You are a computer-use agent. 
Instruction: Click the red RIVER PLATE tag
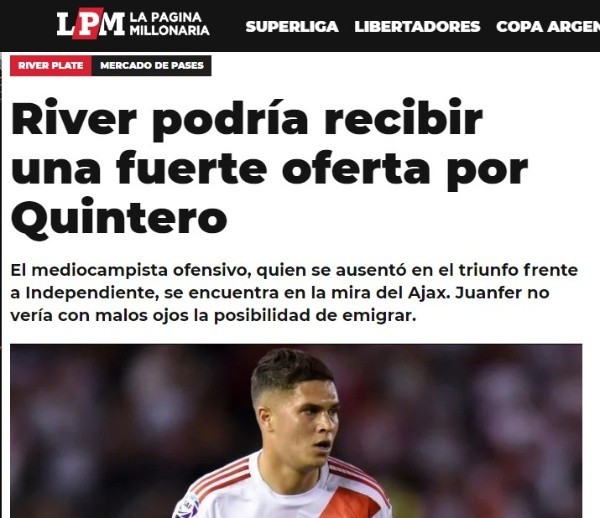51,65
